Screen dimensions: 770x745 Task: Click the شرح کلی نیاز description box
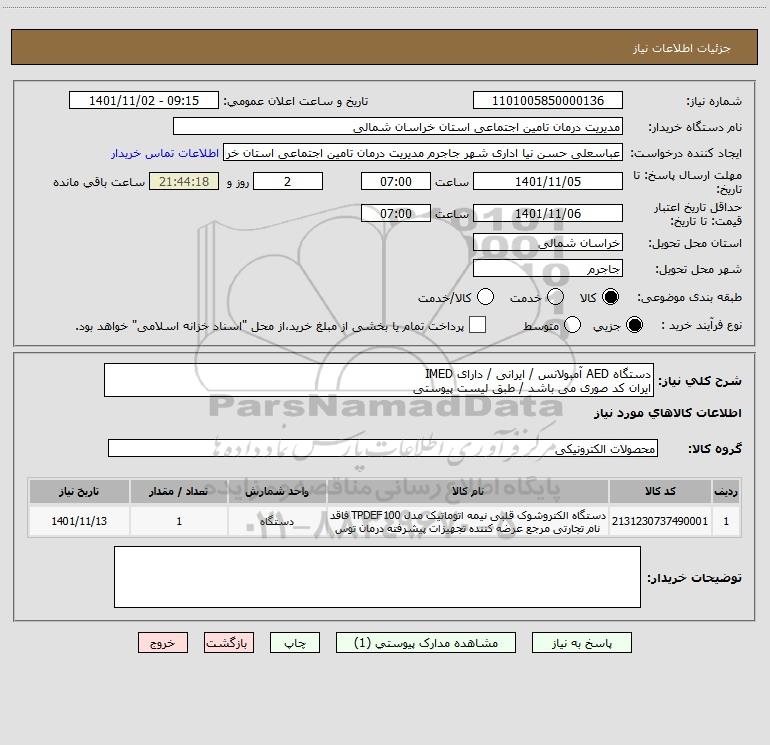379,381
